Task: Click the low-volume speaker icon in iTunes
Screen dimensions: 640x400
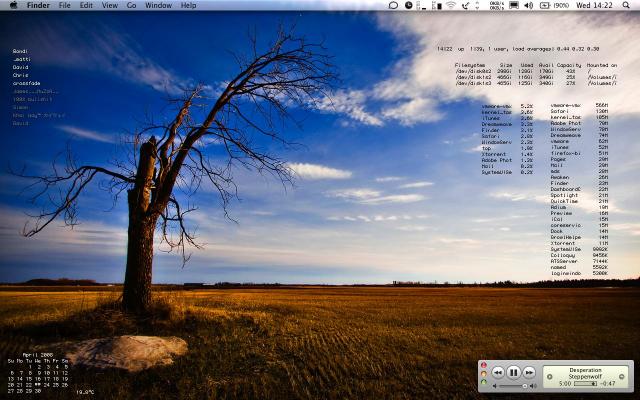Action: click(x=495, y=386)
